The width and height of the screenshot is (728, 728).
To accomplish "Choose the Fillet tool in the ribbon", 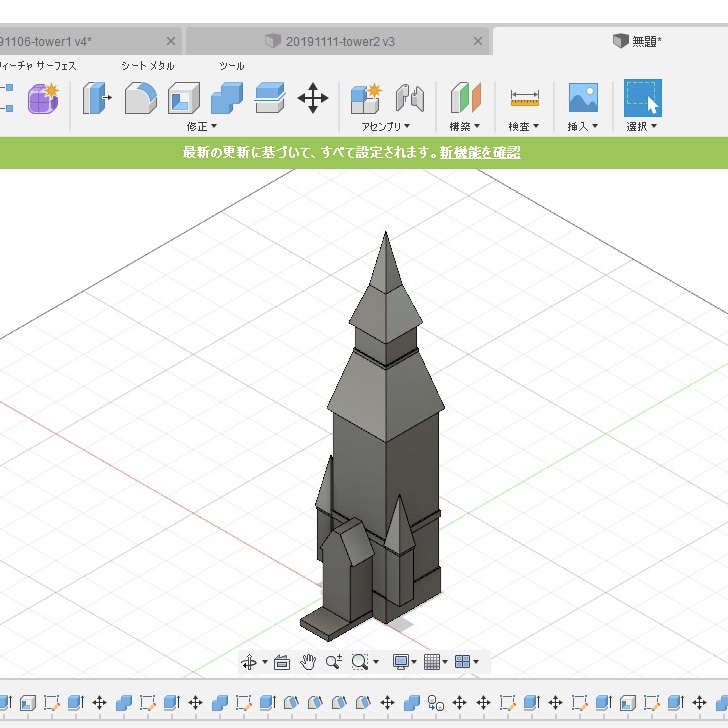I will pos(141,98).
